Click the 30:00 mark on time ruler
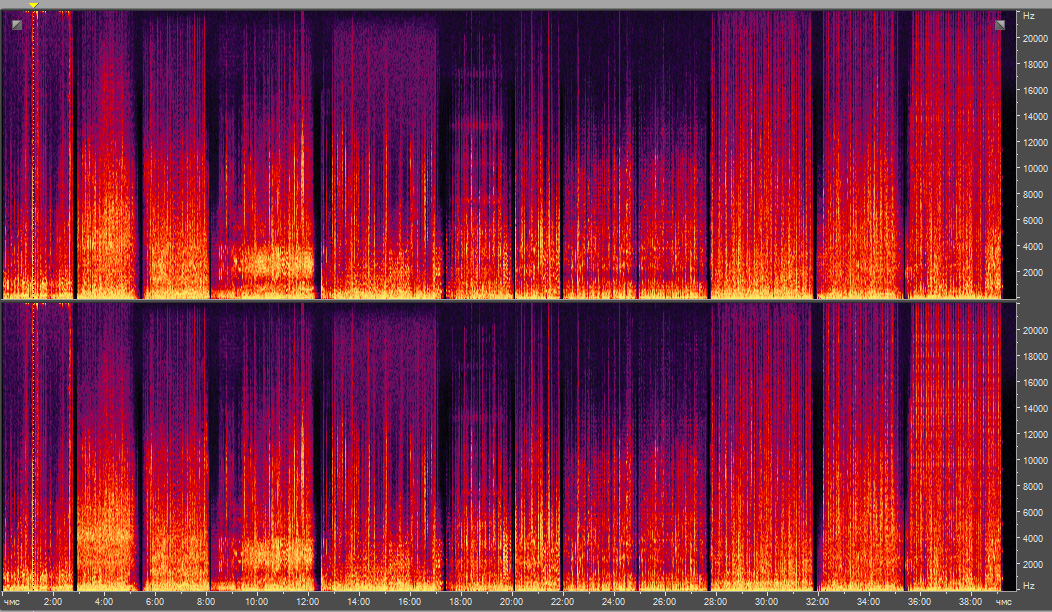1052x612 pixels. point(766,601)
